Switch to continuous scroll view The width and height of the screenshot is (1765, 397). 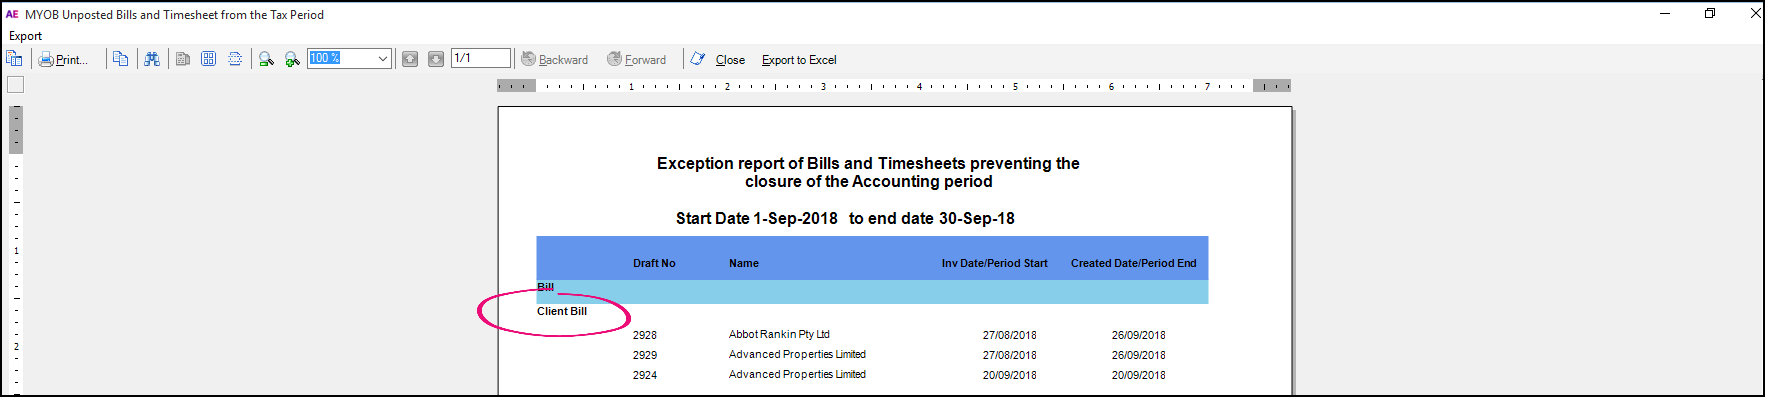(235, 59)
